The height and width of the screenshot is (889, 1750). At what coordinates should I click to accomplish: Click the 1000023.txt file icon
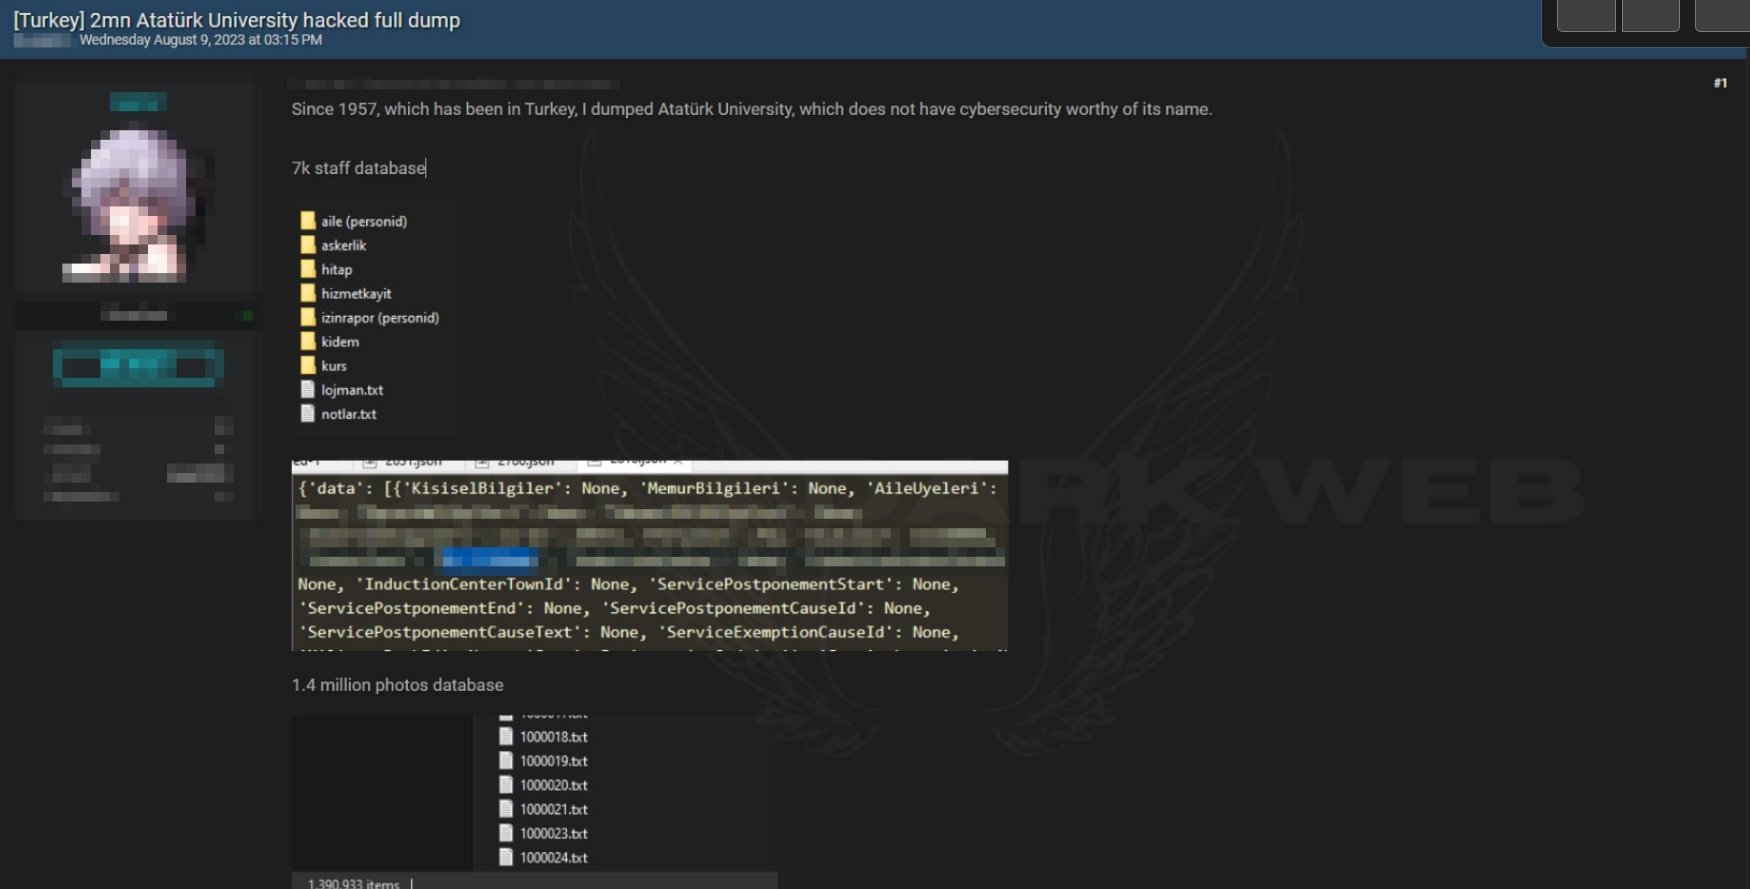click(506, 833)
